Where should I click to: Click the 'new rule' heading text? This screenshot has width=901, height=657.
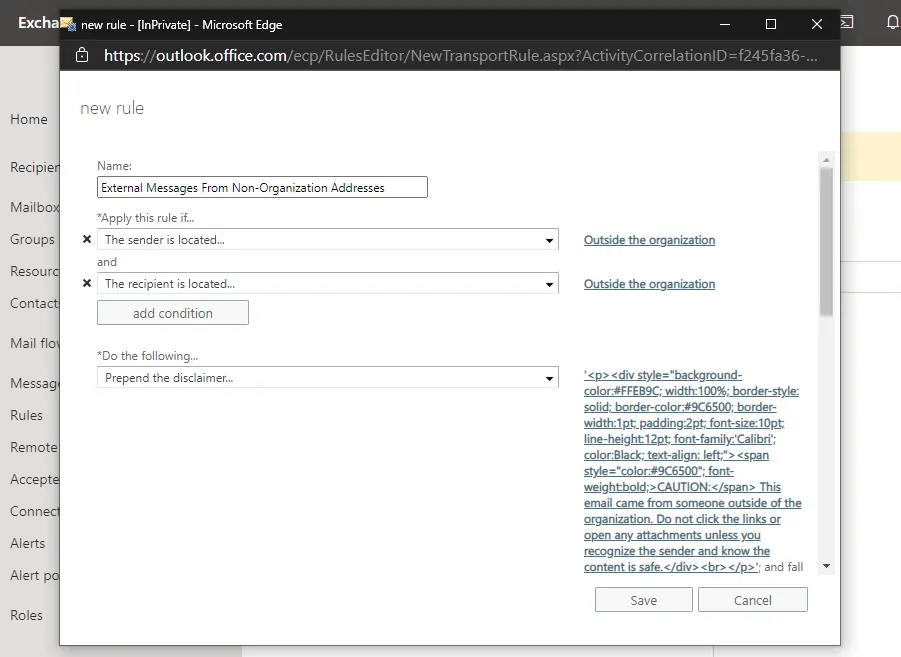tap(112, 108)
